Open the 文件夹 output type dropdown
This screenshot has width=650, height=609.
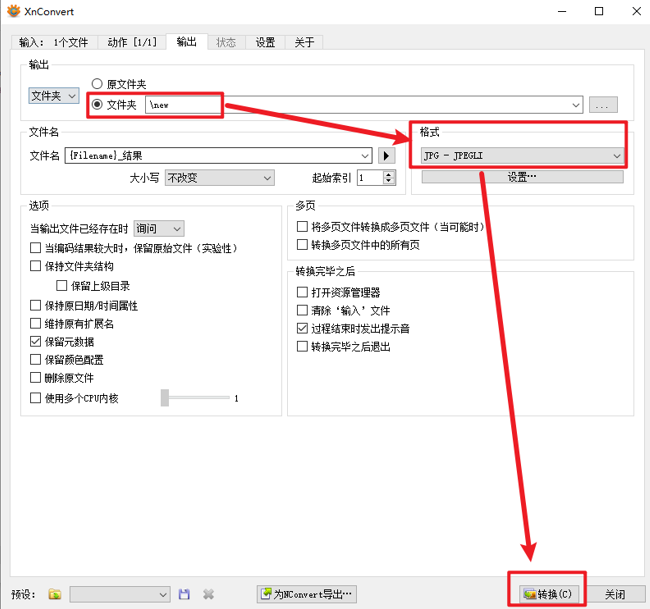tap(53, 96)
